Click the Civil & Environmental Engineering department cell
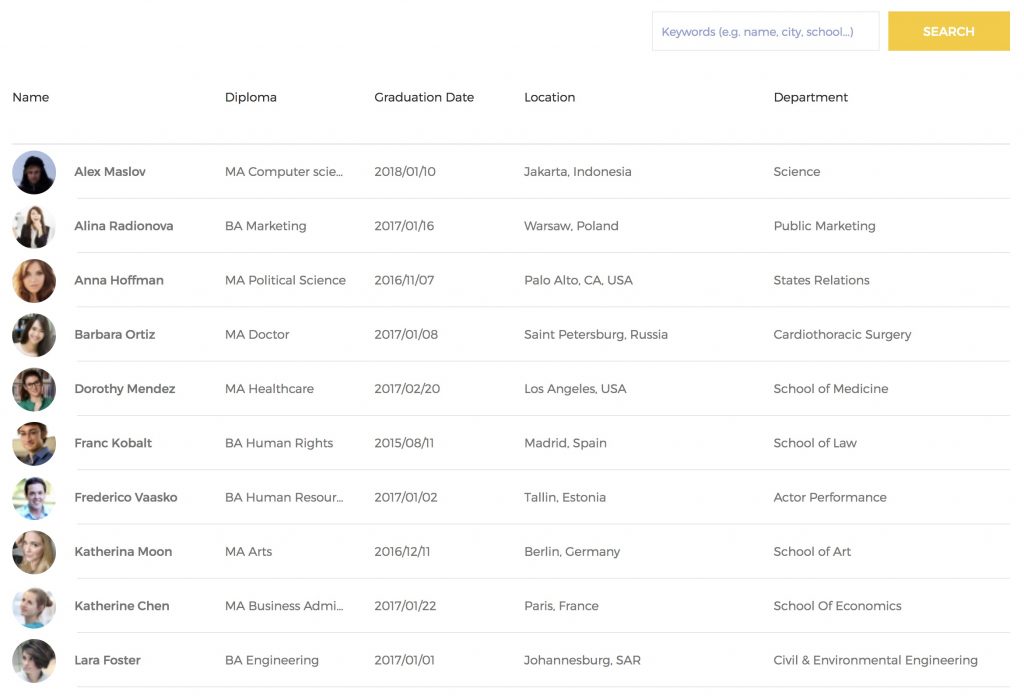1024x696 pixels. tap(875, 659)
